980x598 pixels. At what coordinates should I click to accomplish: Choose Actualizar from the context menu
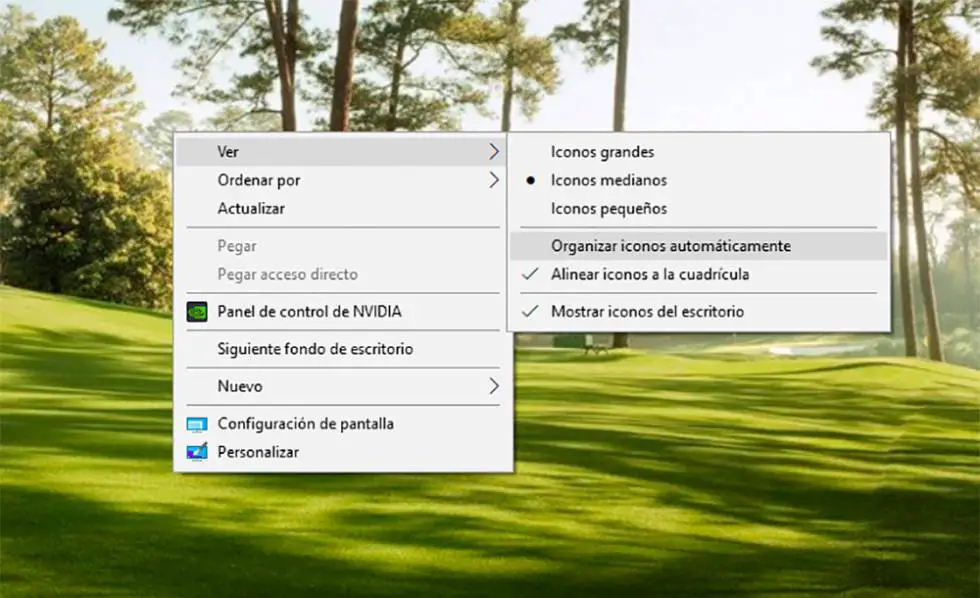point(340,209)
